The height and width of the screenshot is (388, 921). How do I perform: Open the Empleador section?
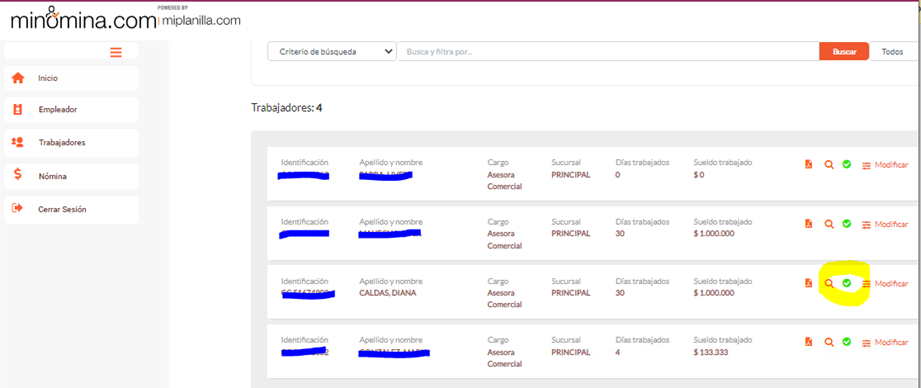click(x=71, y=110)
